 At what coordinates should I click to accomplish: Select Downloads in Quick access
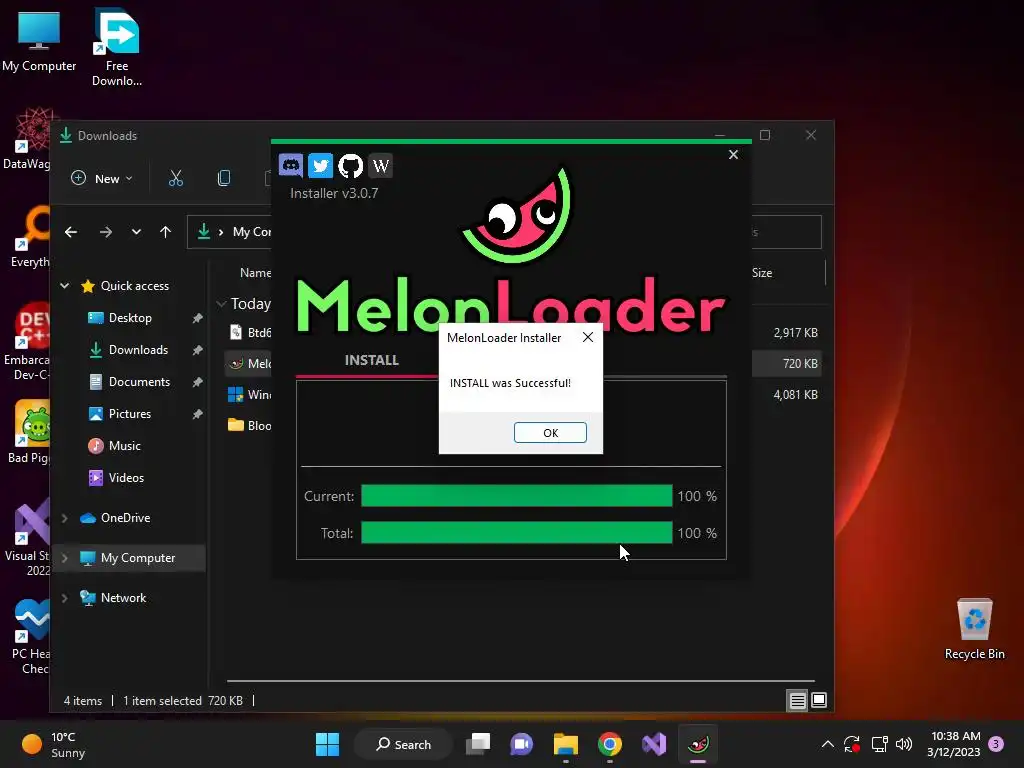click(x=138, y=349)
